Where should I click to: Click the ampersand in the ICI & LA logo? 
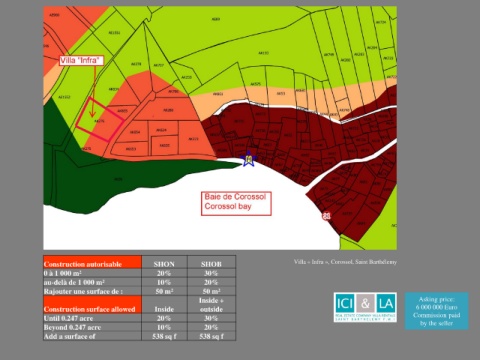click(x=365, y=304)
